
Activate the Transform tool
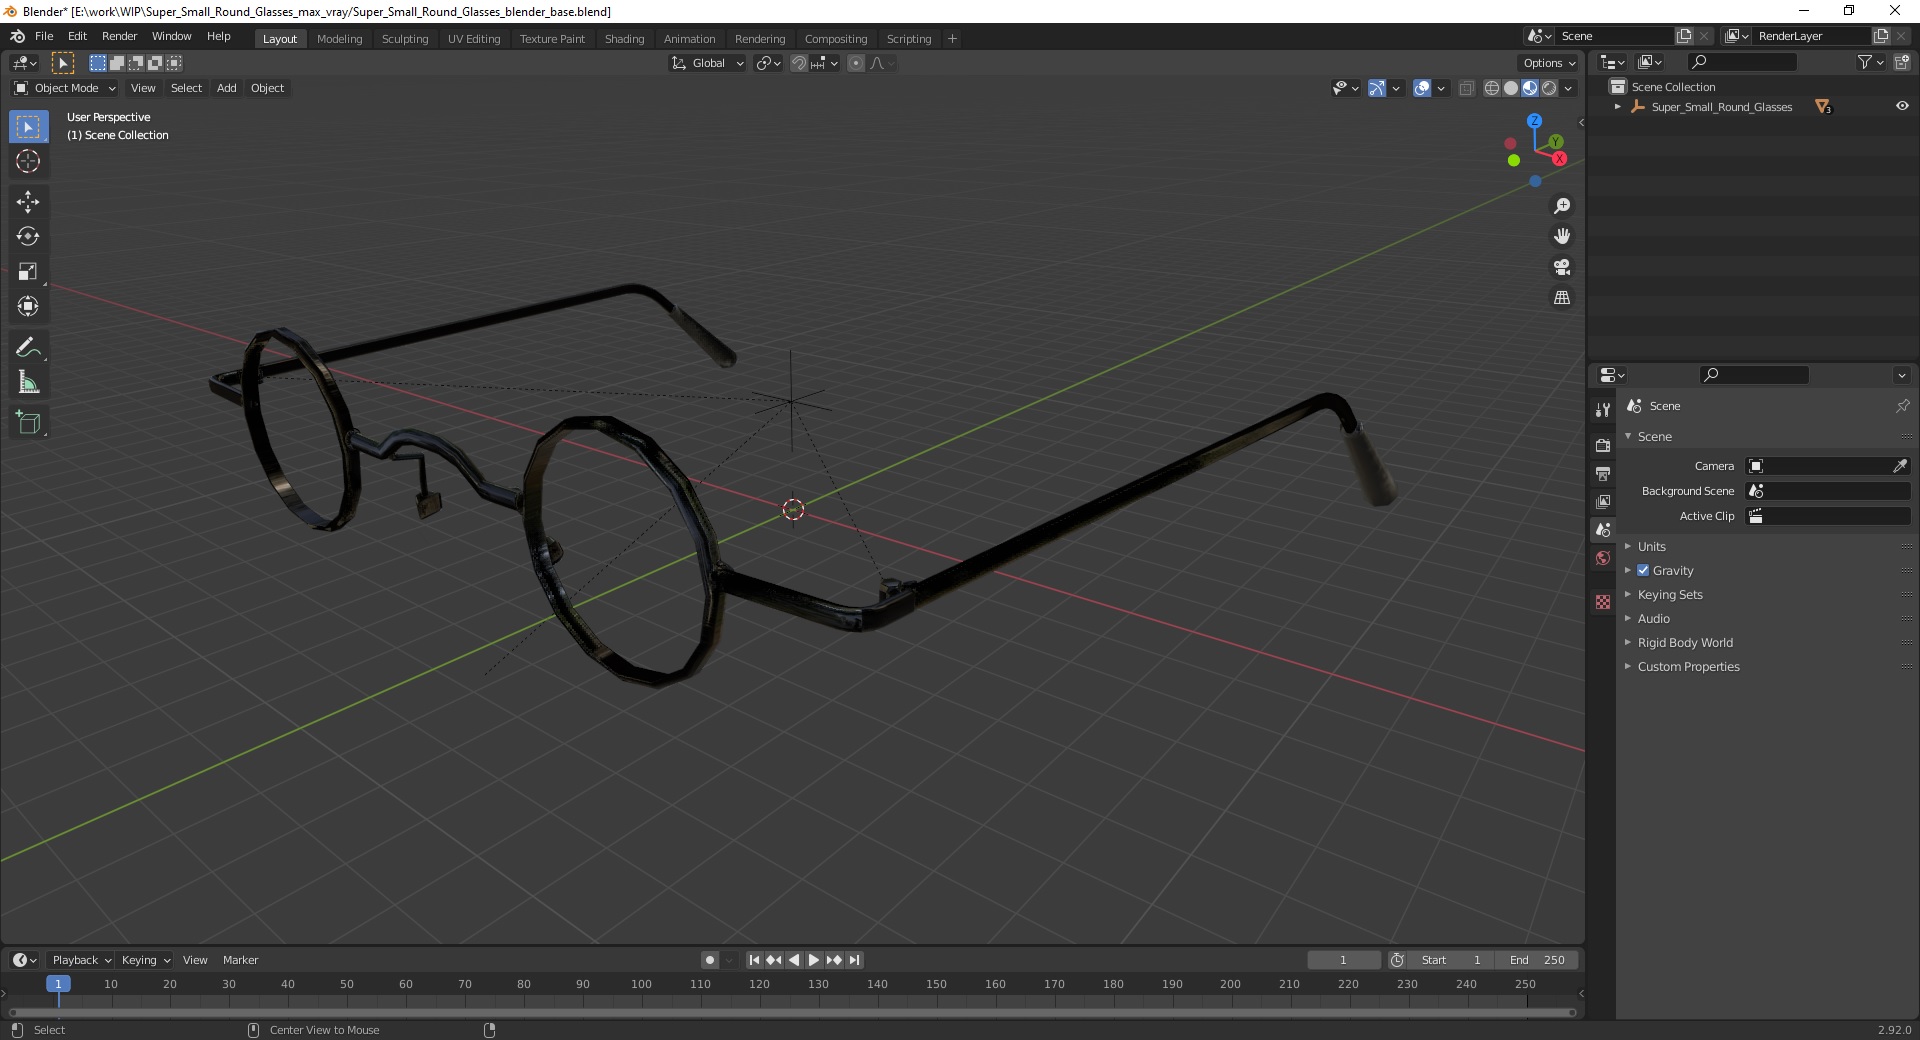point(28,307)
